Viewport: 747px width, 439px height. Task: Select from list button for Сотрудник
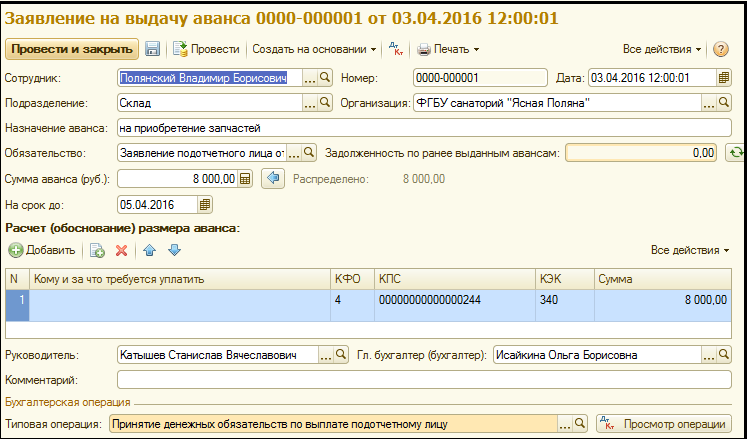[x=310, y=78]
